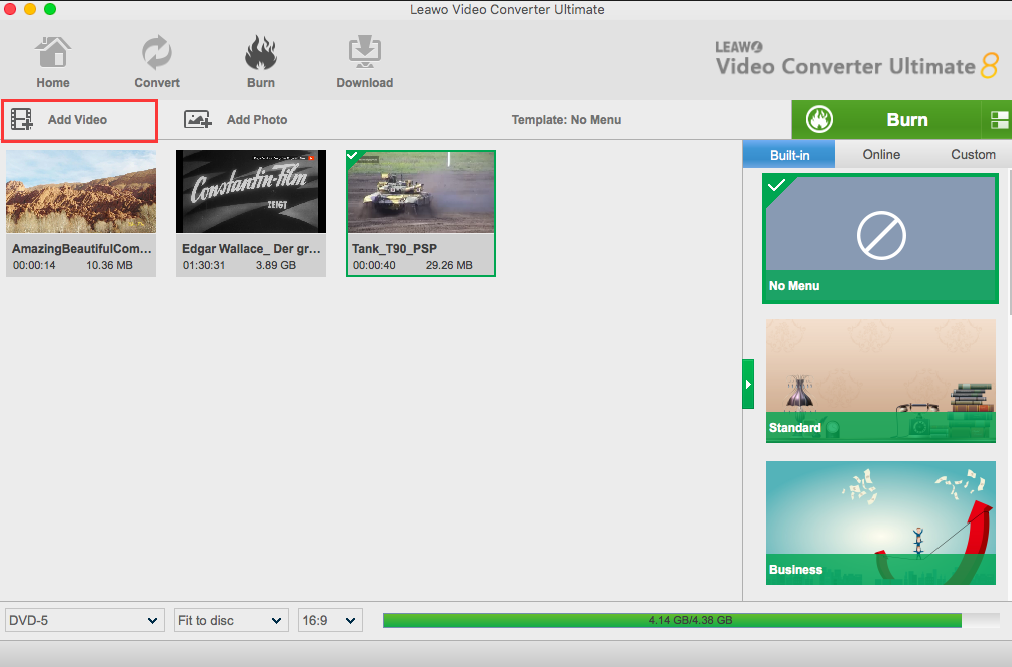Viewport: 1012px width, 667px height.
Task: Click the Leawo Video Converter Ultimate logo
Action: point(858,60)
